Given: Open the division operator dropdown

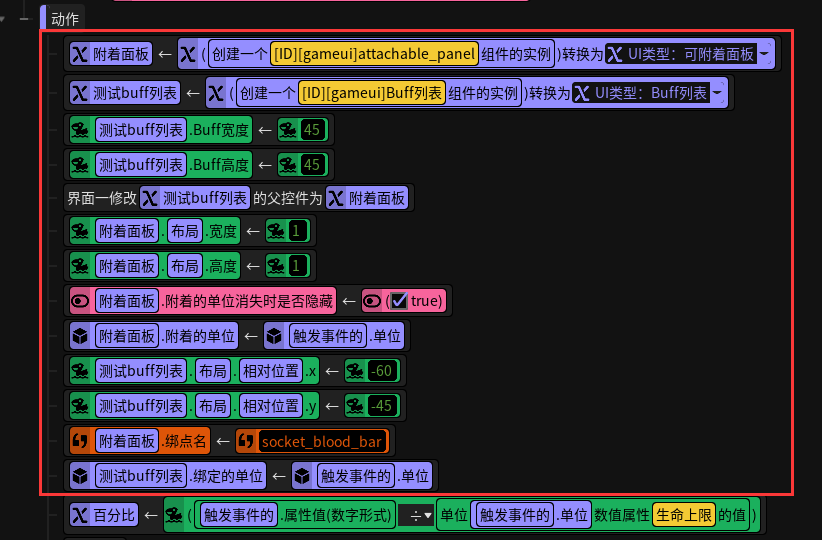Looking at the screenshot, I should (416, 516).
